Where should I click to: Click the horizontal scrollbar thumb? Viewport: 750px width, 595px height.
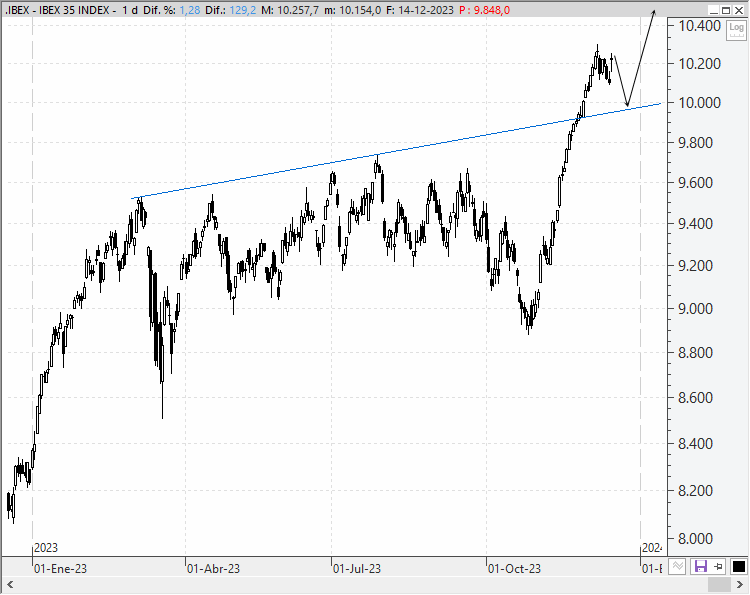tap(719, 584)
